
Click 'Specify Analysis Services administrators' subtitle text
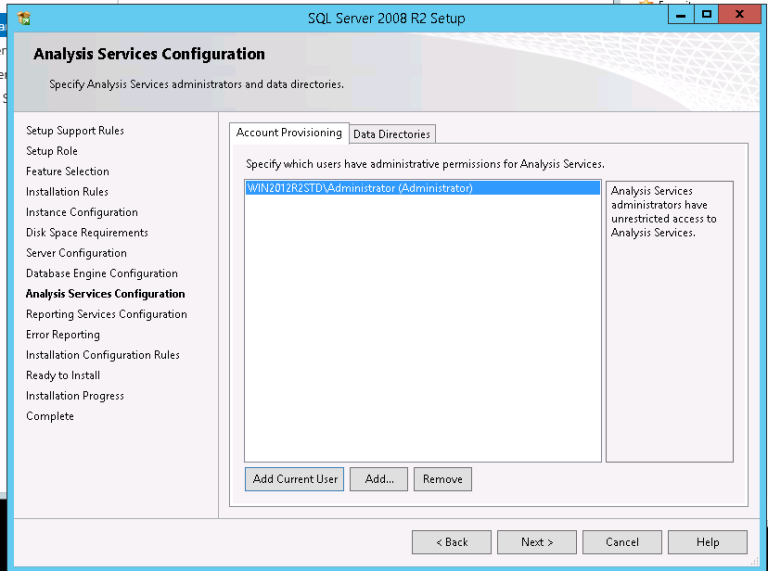[x=196, y=84]
